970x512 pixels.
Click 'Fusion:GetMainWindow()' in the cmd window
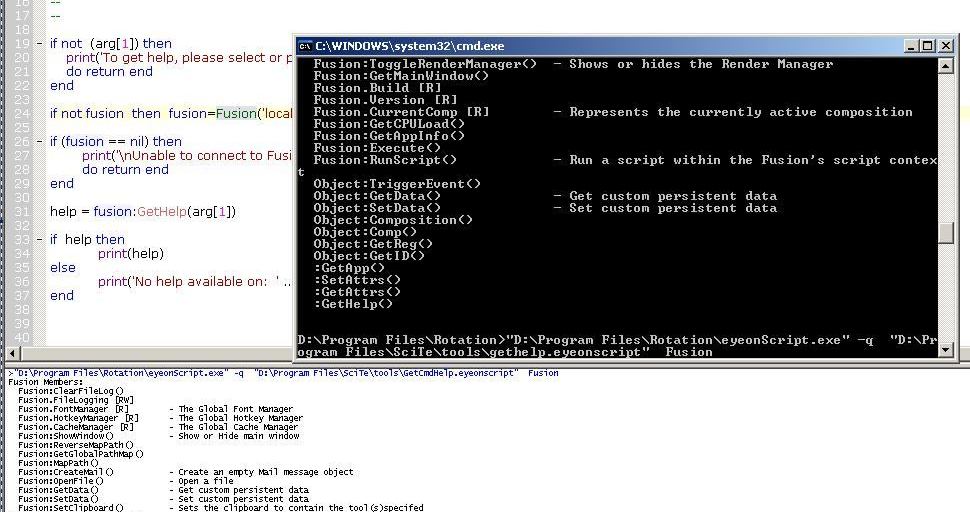pos(401,76)
